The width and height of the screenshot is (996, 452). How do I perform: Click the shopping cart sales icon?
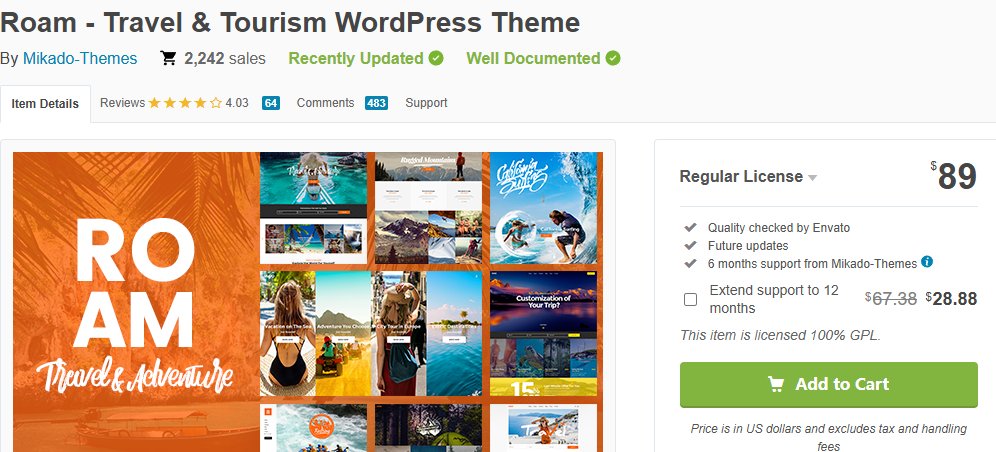click(168, 58)
